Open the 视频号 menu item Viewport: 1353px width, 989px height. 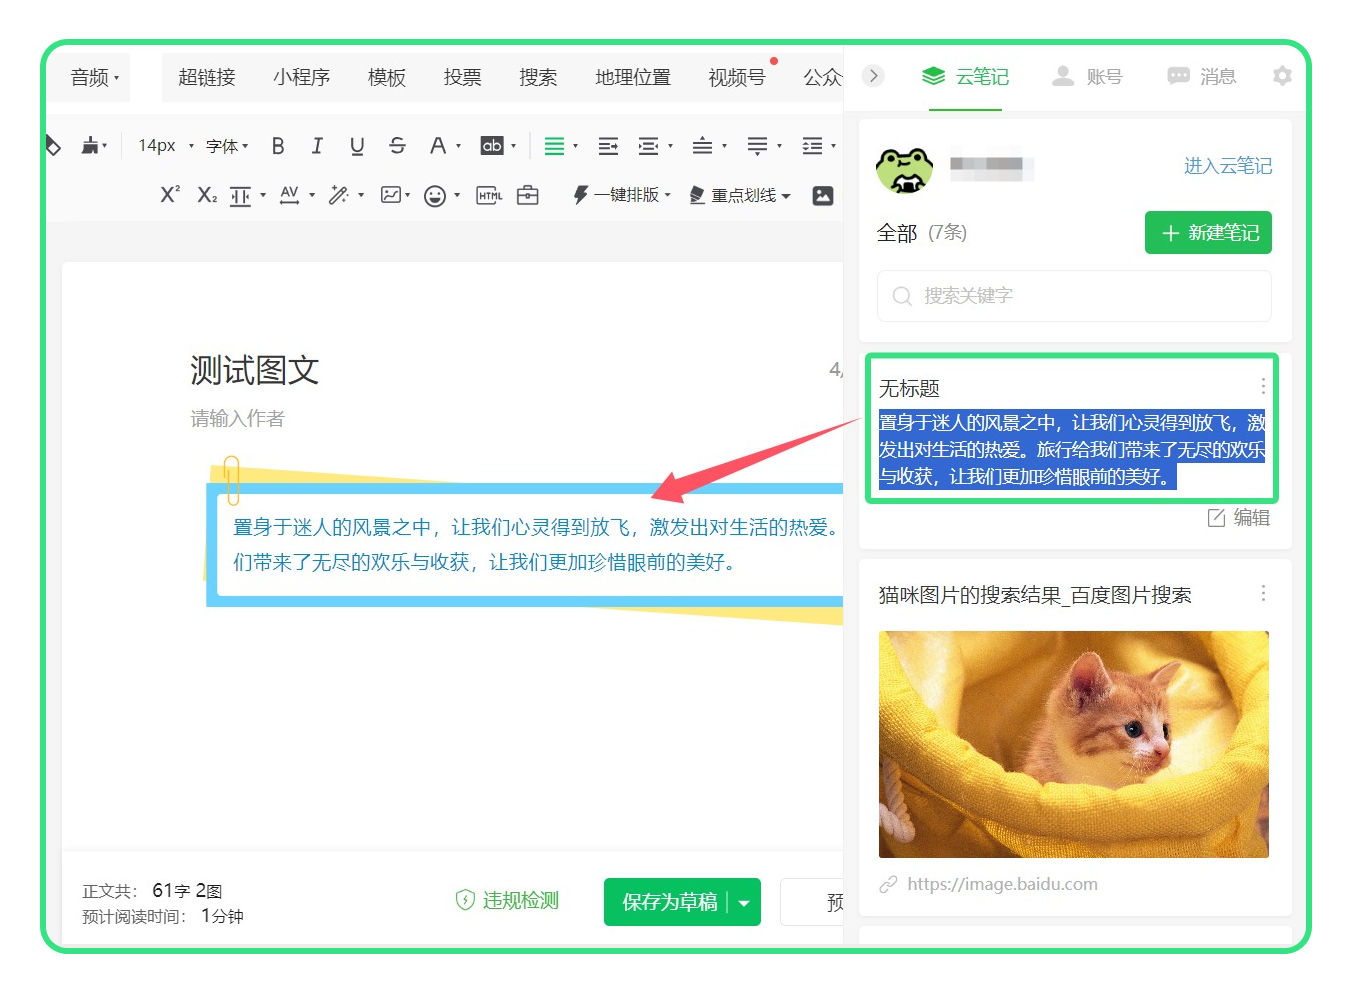(x=737, y=77)
